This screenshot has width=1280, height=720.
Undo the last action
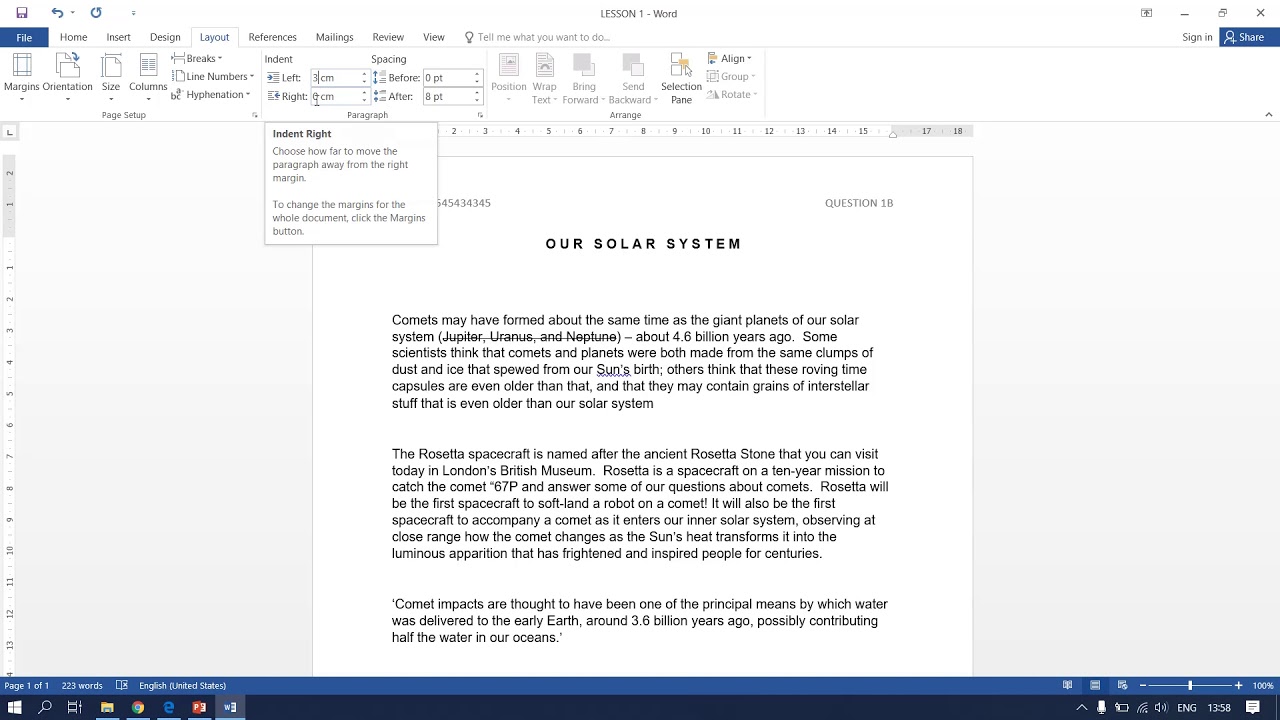(57, 13)
